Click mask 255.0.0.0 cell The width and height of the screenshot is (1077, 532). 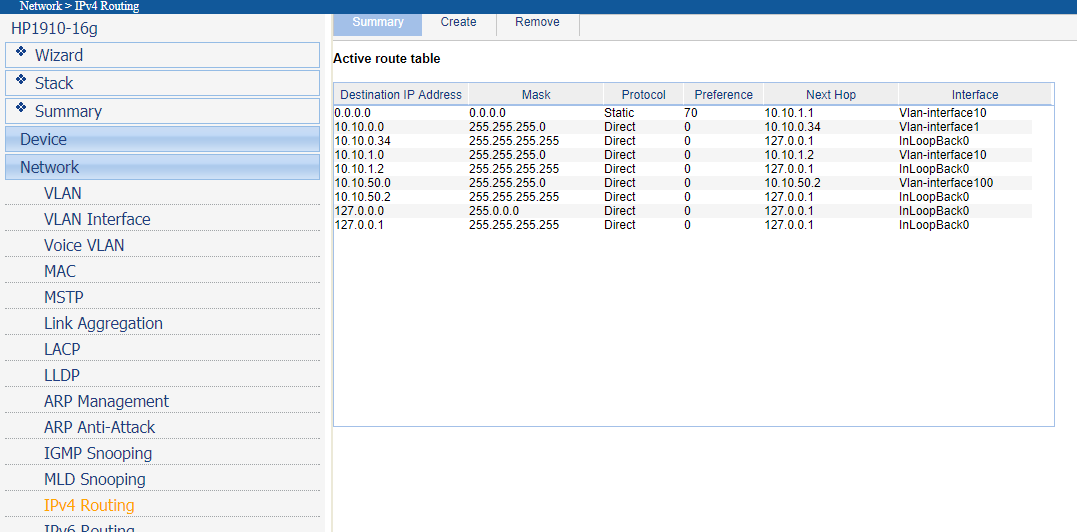[x=494, y=211]
